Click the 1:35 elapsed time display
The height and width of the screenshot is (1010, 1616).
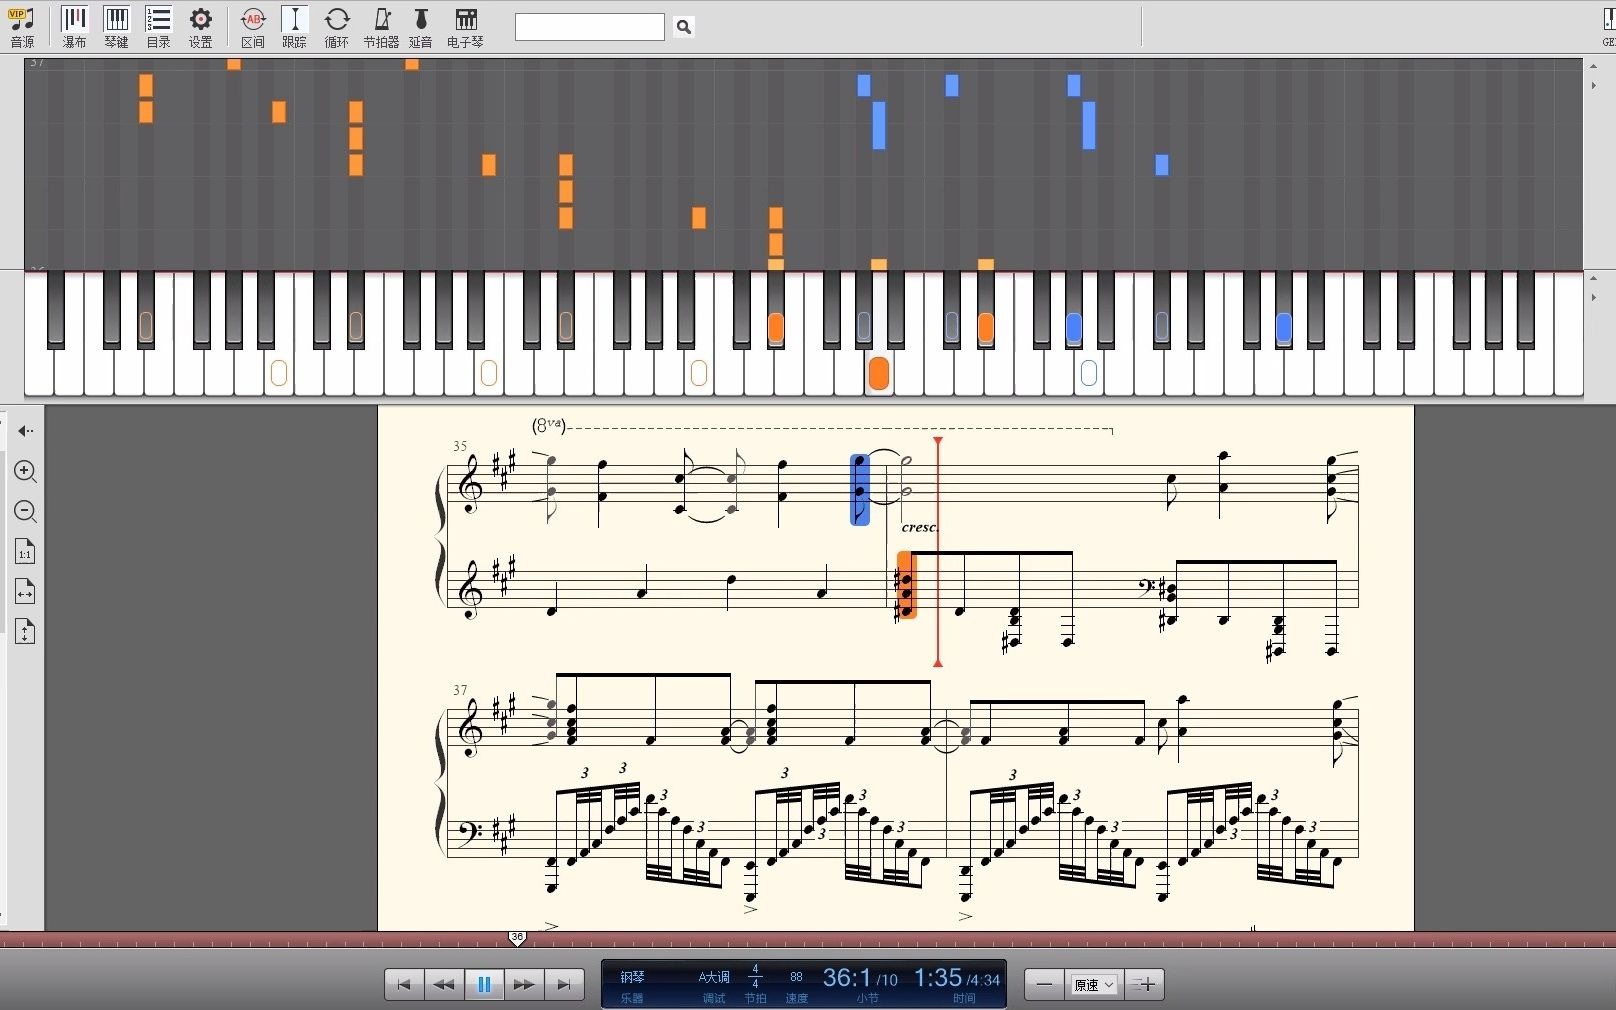937,977
